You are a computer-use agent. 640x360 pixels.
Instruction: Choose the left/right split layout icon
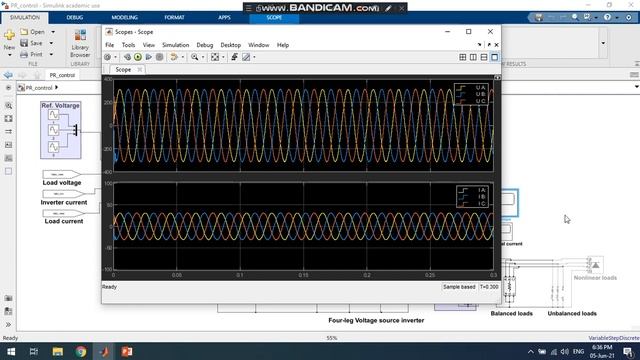pyautogui.click(x=473, y=57)
